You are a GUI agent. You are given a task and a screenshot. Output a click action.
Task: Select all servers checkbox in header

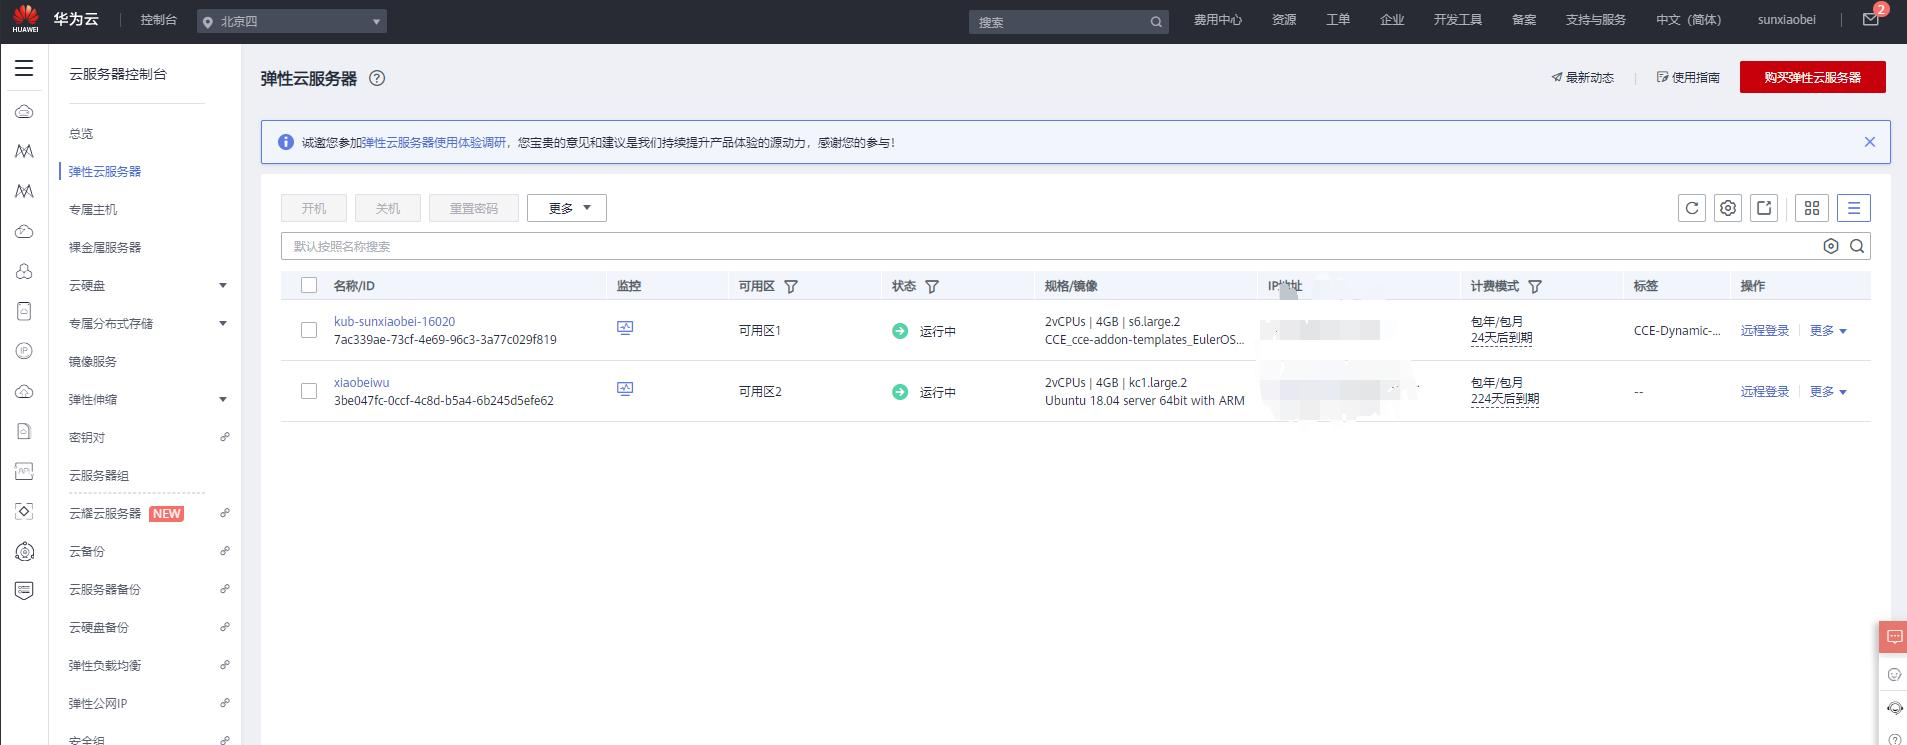click(x=309, y=286)
